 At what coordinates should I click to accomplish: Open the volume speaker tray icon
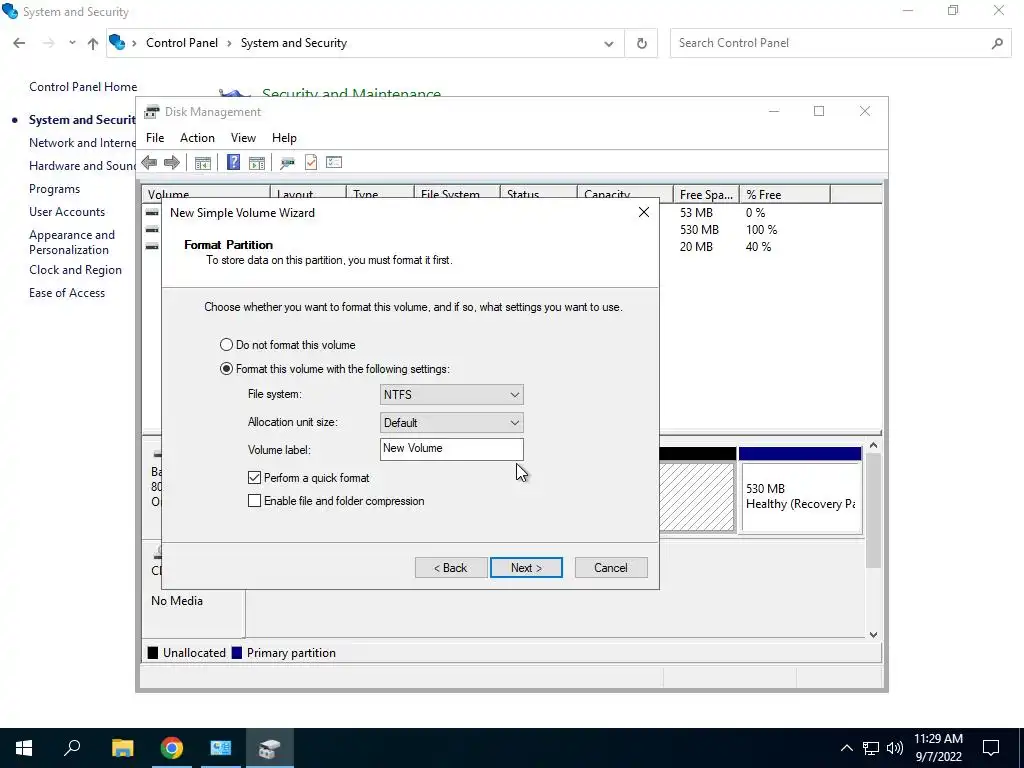tap(895, 748)
